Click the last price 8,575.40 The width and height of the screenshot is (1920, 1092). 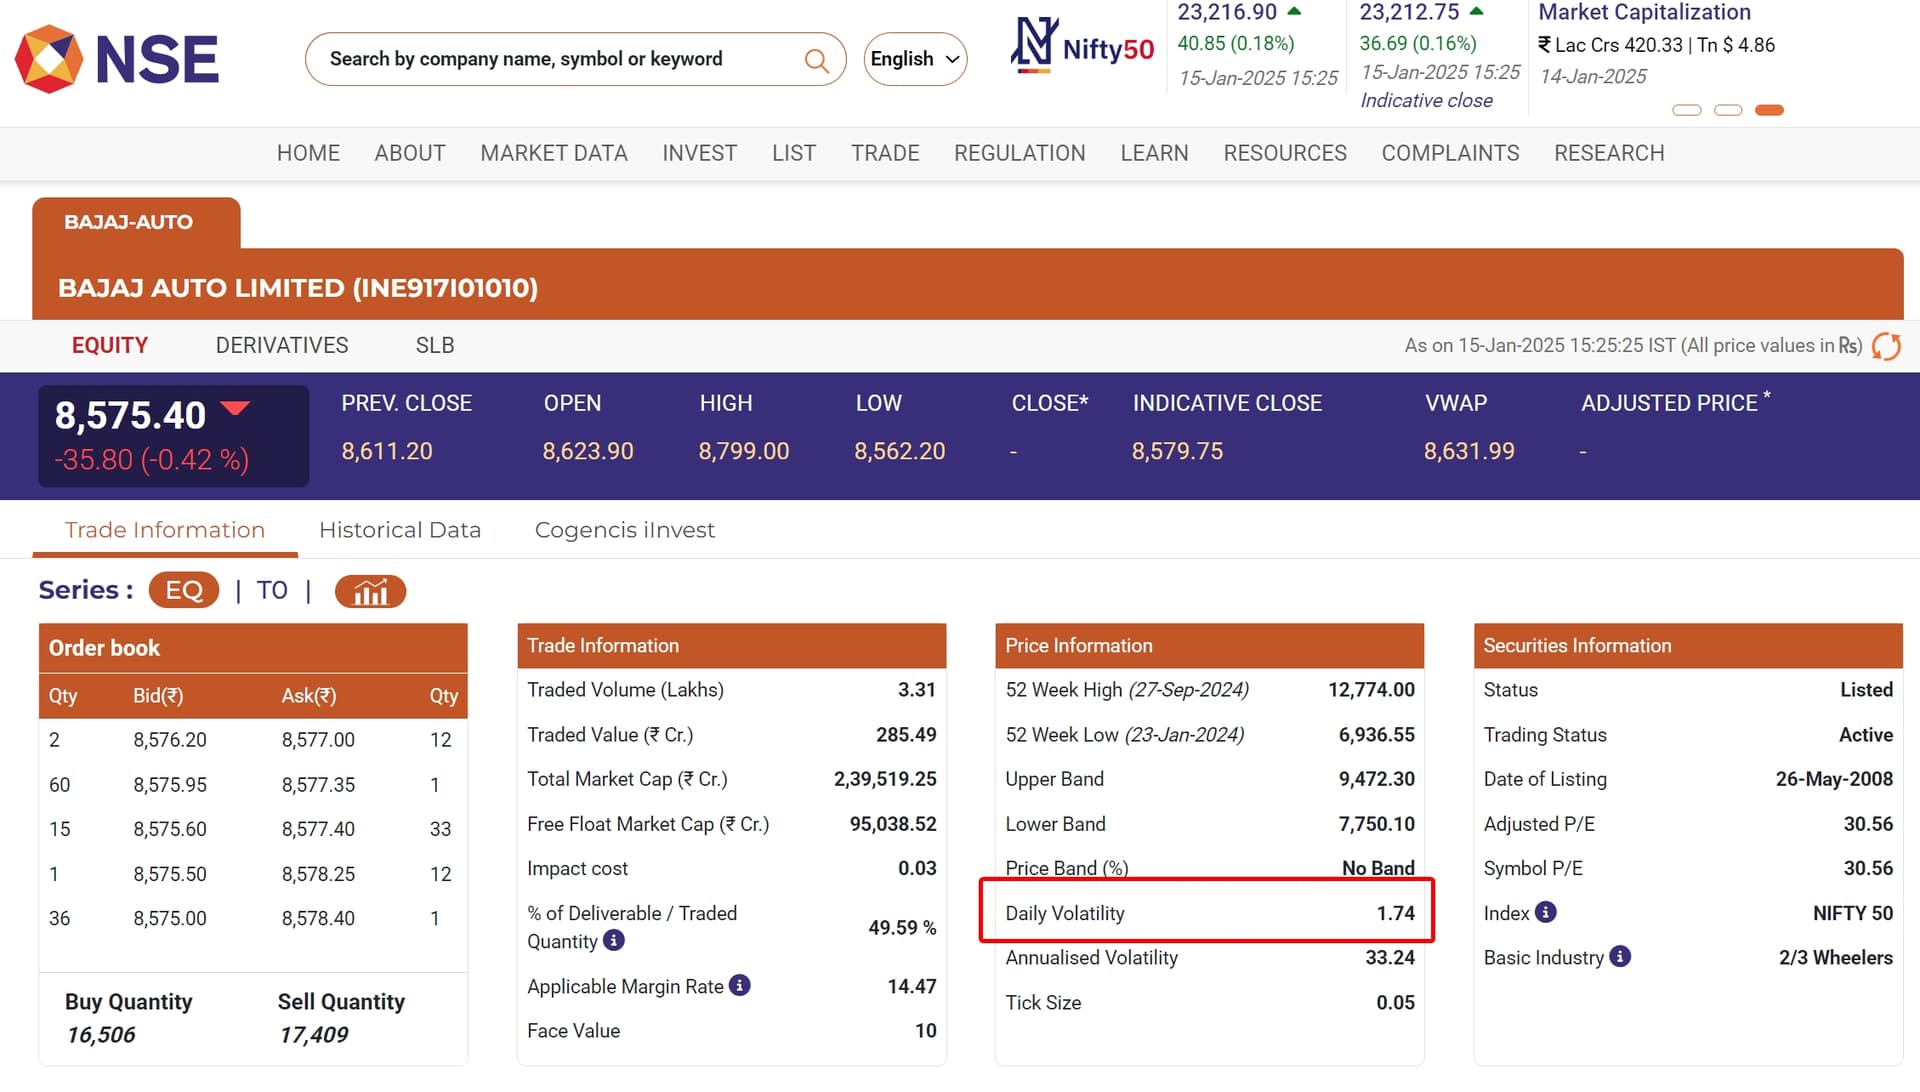point(130,415)
